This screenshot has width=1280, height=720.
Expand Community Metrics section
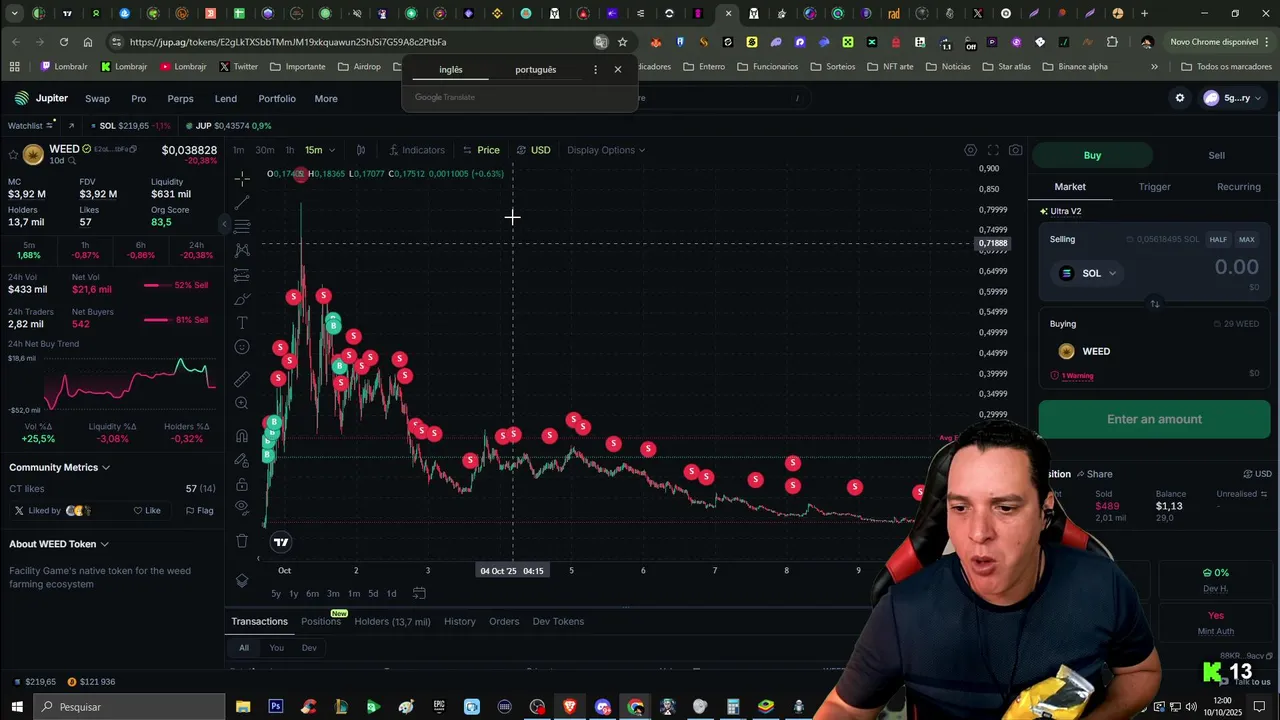59,467
